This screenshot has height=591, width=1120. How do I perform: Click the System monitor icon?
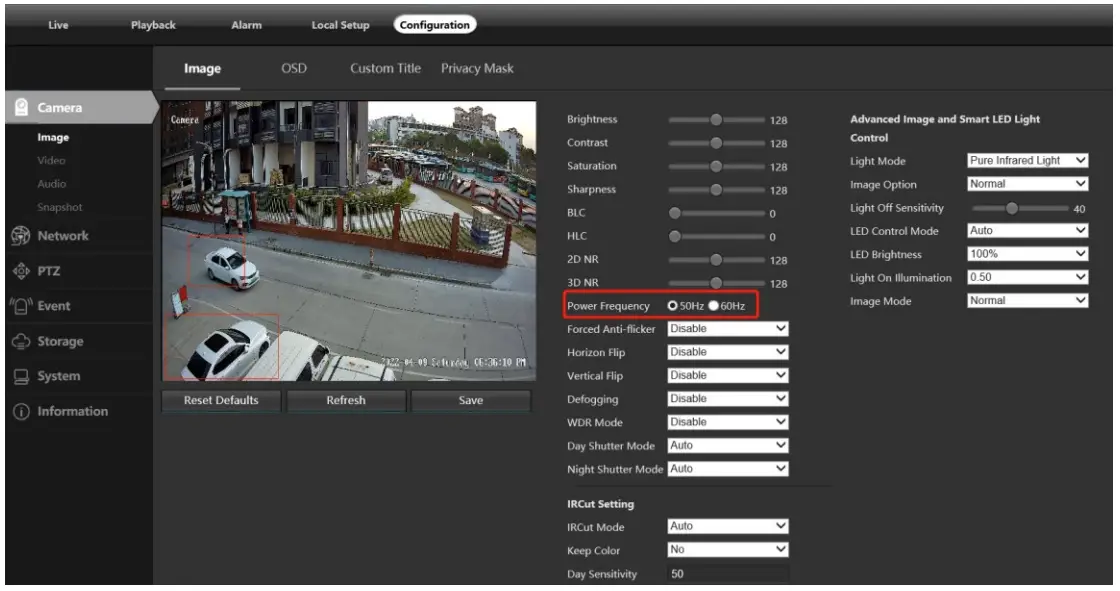pyautogui.click(x=20, y=376)
